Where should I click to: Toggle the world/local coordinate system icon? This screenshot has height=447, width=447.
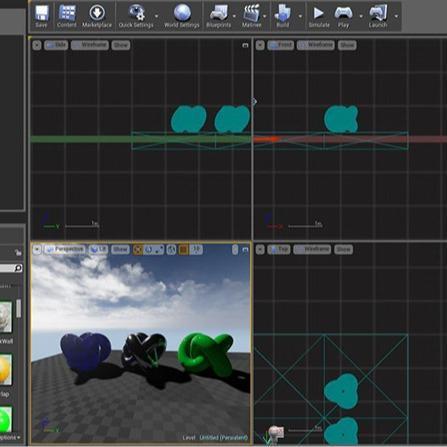(171, 249)
